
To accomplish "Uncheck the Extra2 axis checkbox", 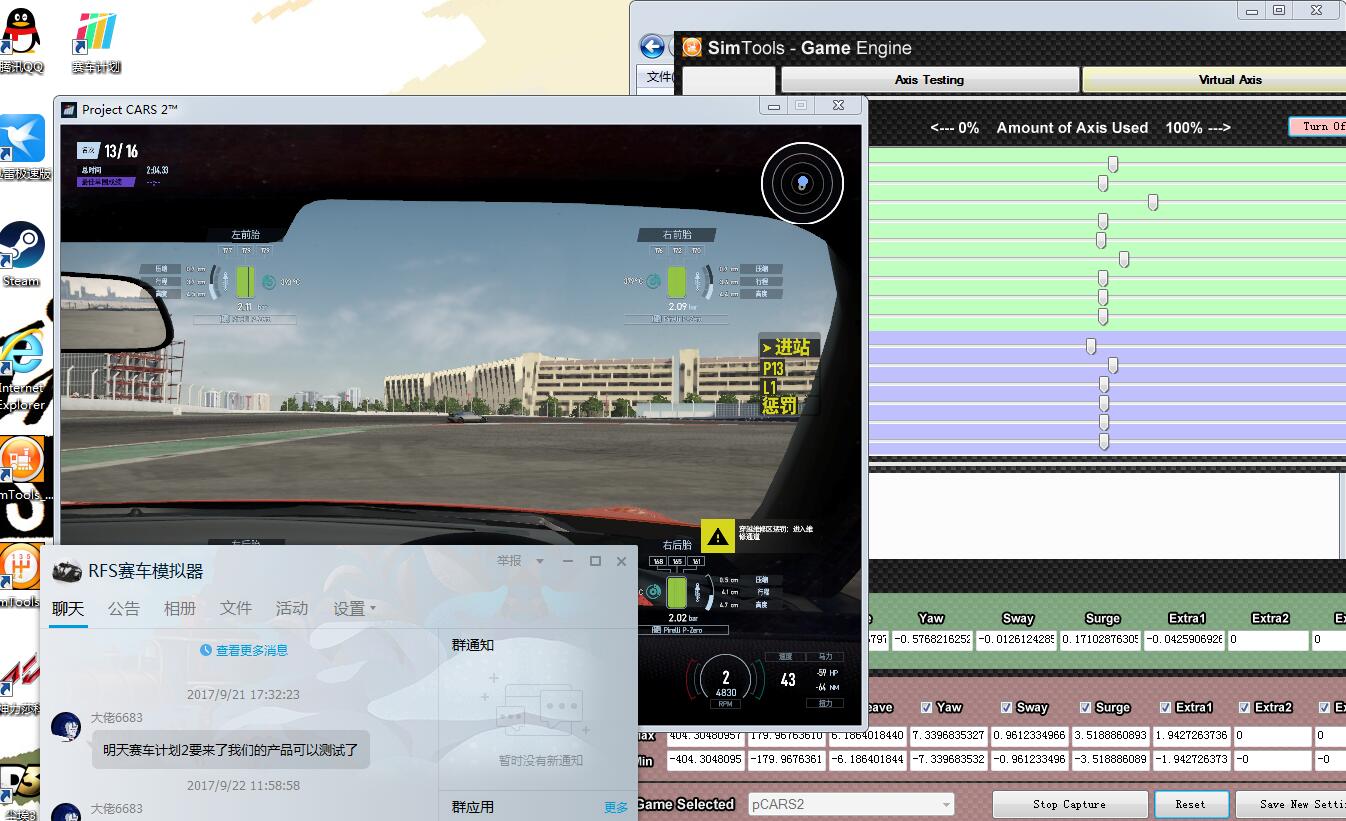I will (1245, 707).
